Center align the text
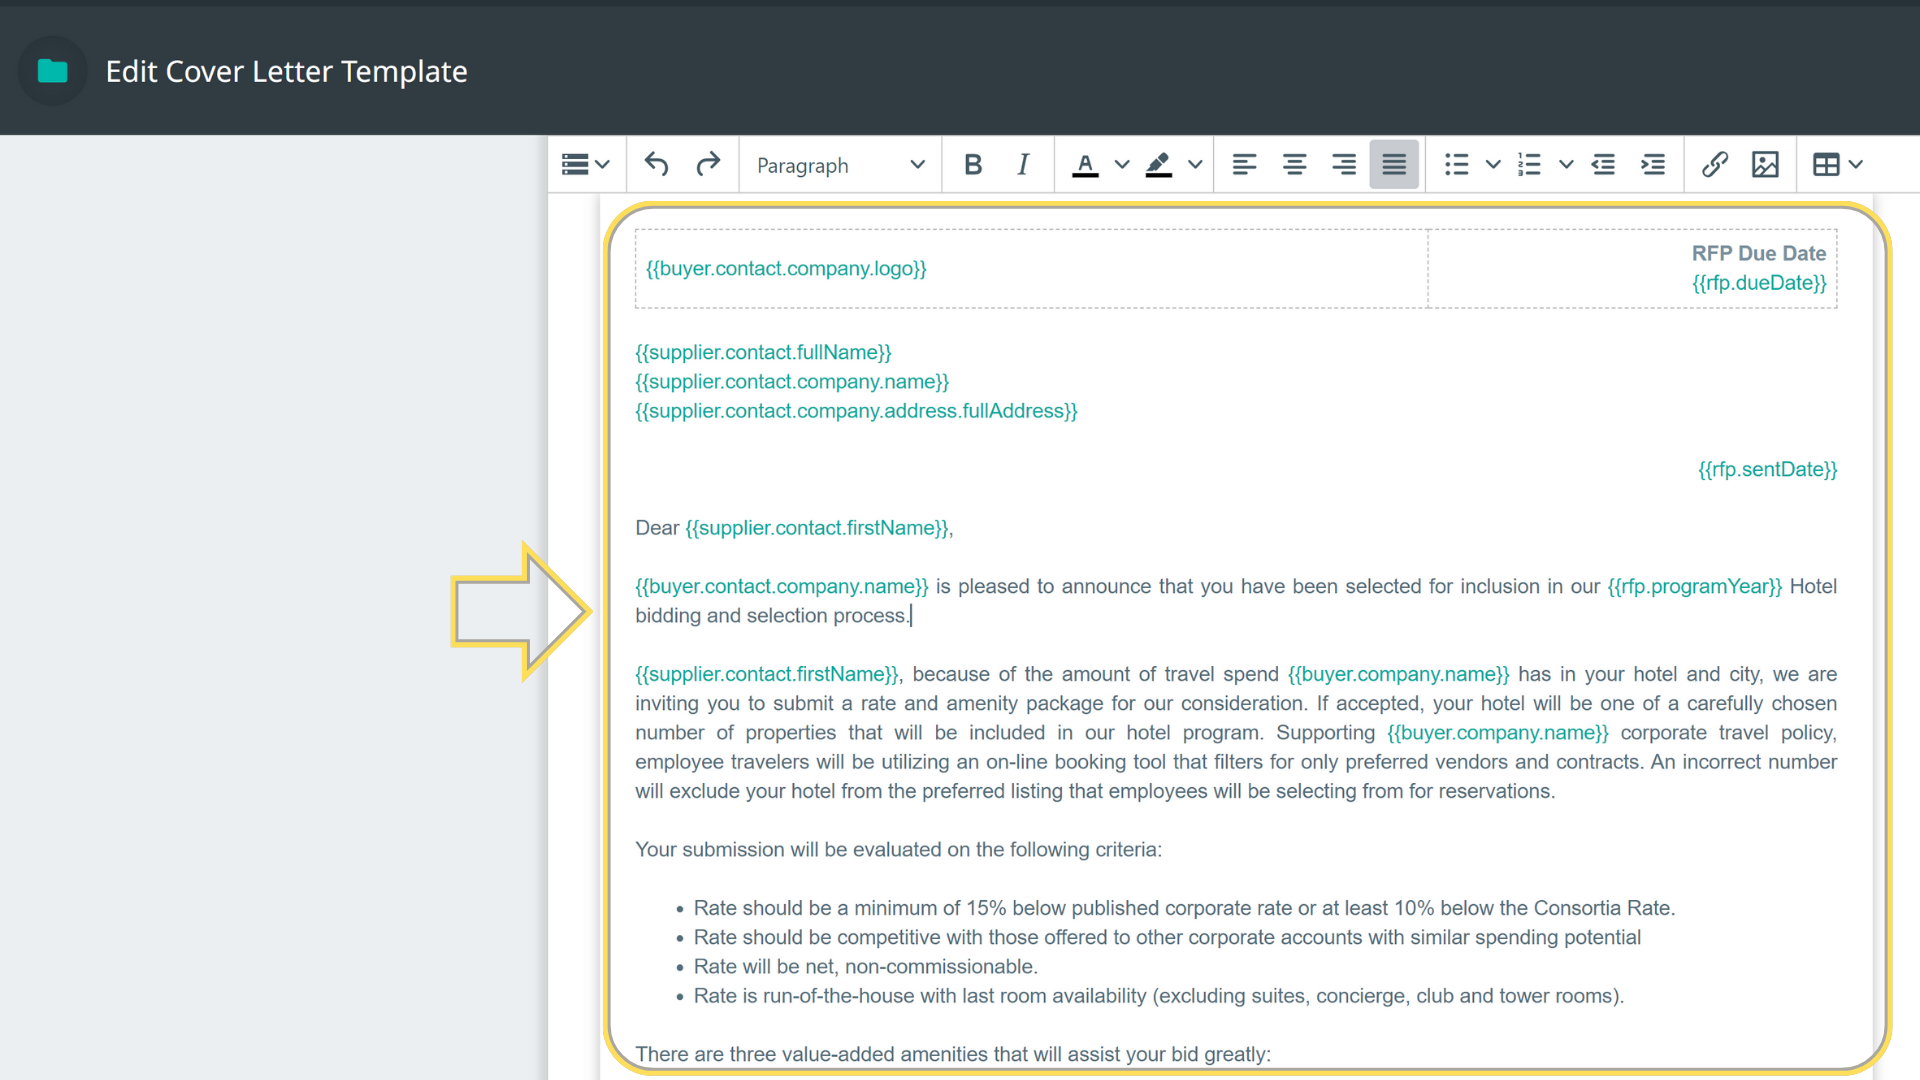 1294,165
